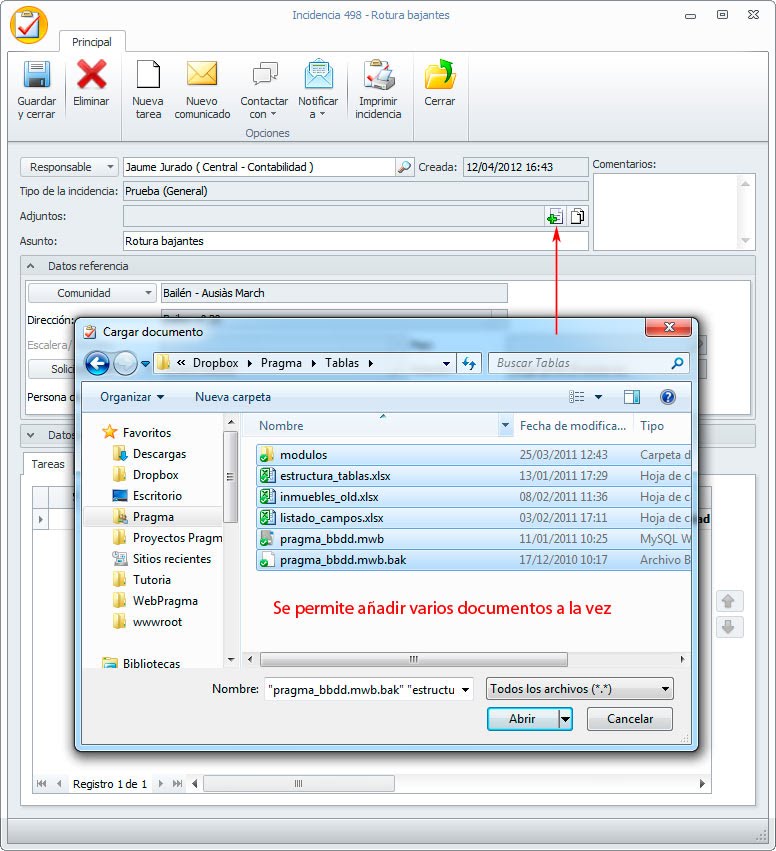Screen dimensions: 776x851
Task: Click the red Eliminar cross icon
Action: pos(91,74)
